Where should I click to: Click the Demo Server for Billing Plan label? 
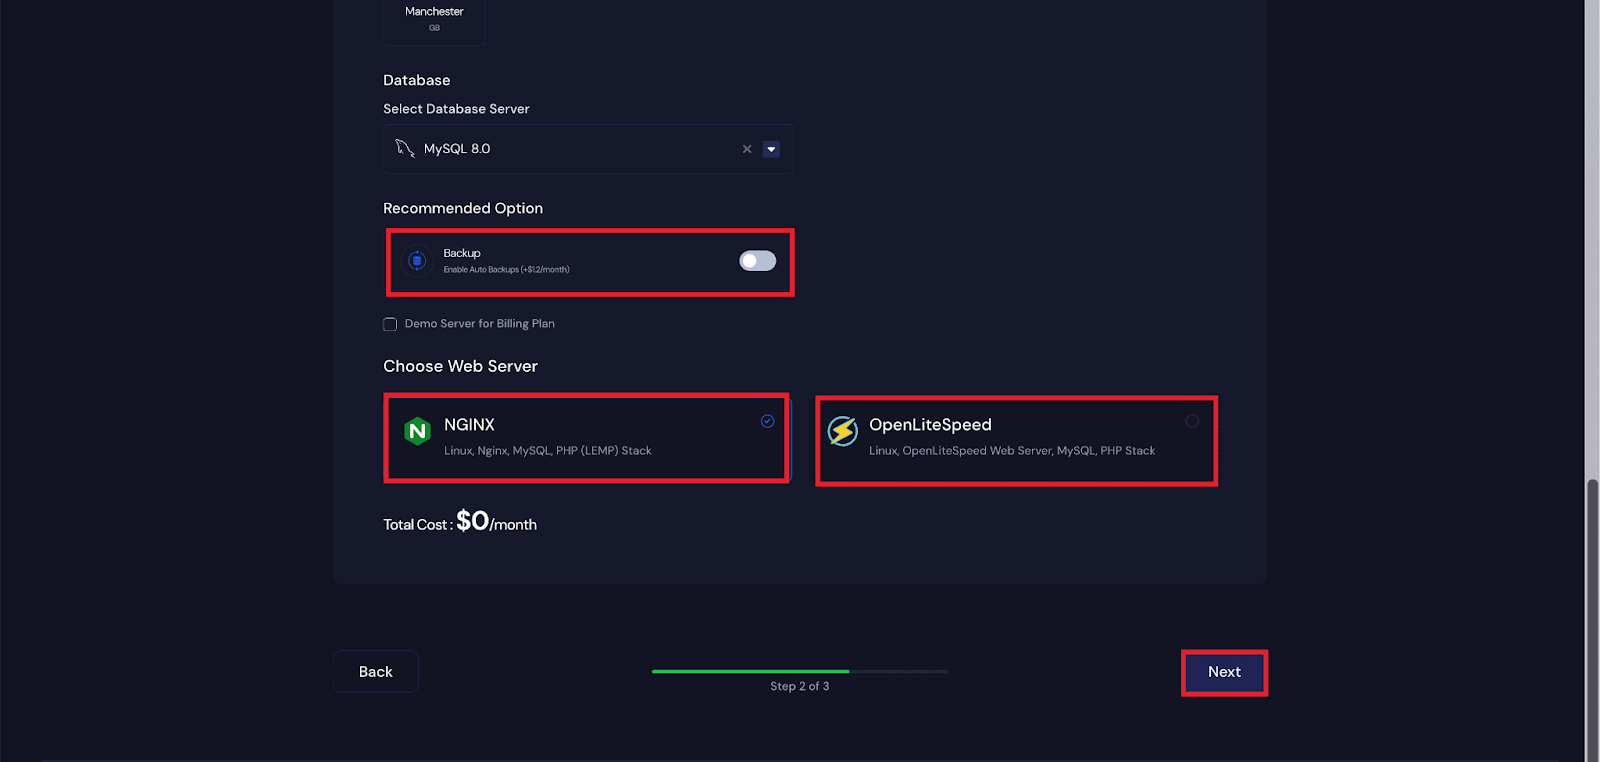pos(479,324)
